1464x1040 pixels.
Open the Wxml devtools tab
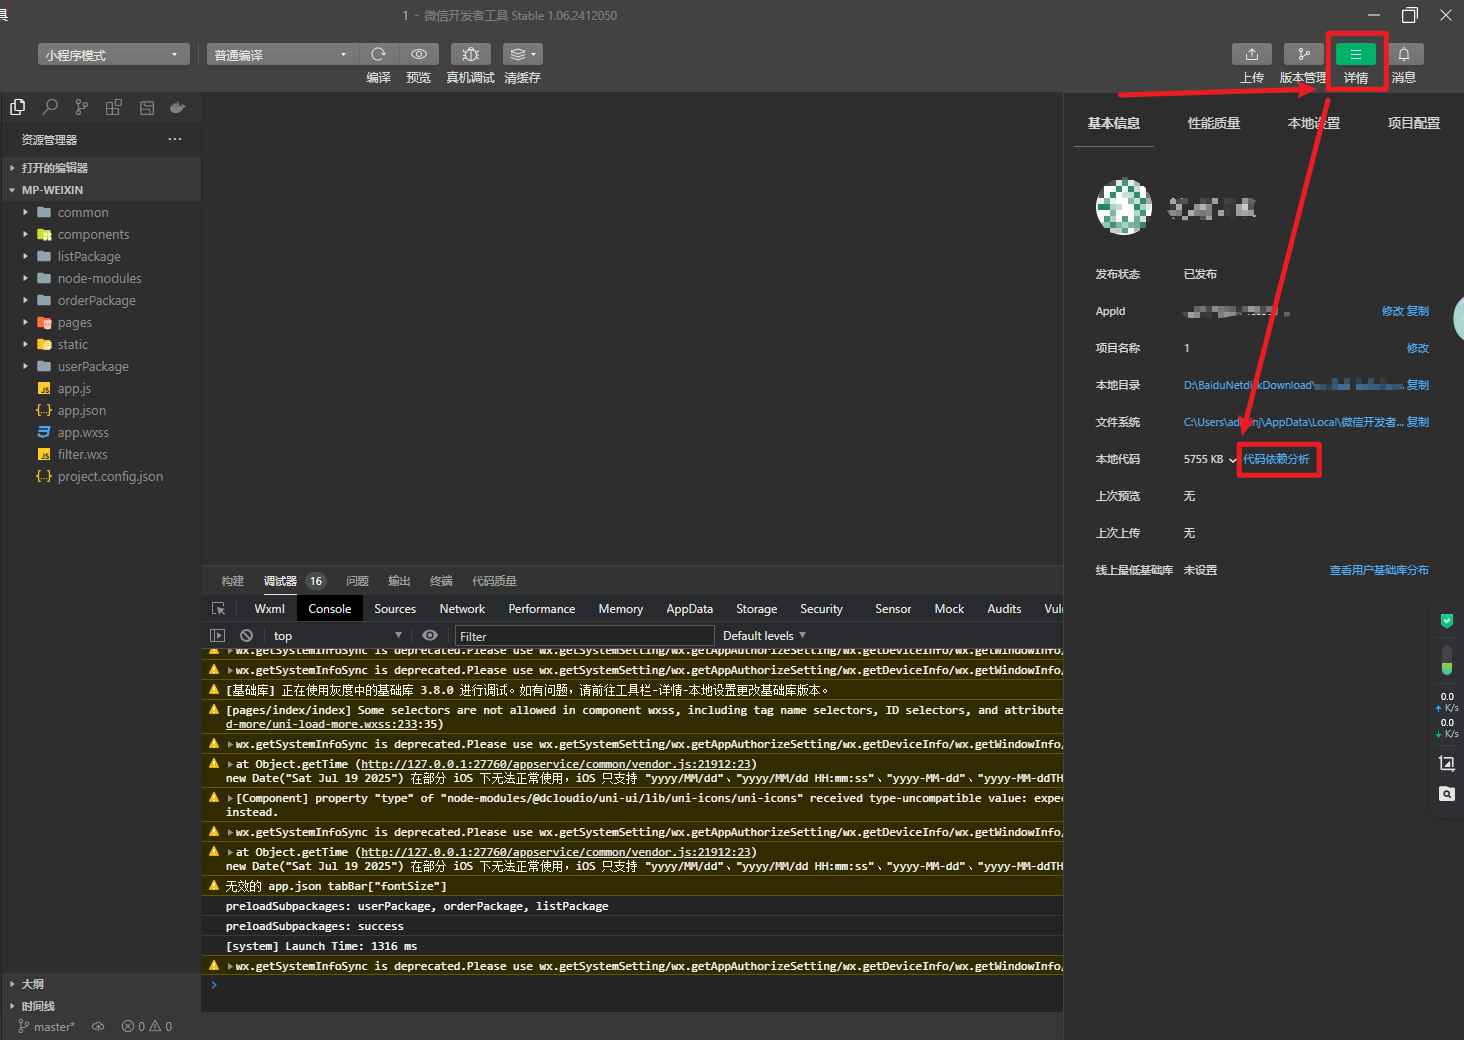tap(269, 609)
